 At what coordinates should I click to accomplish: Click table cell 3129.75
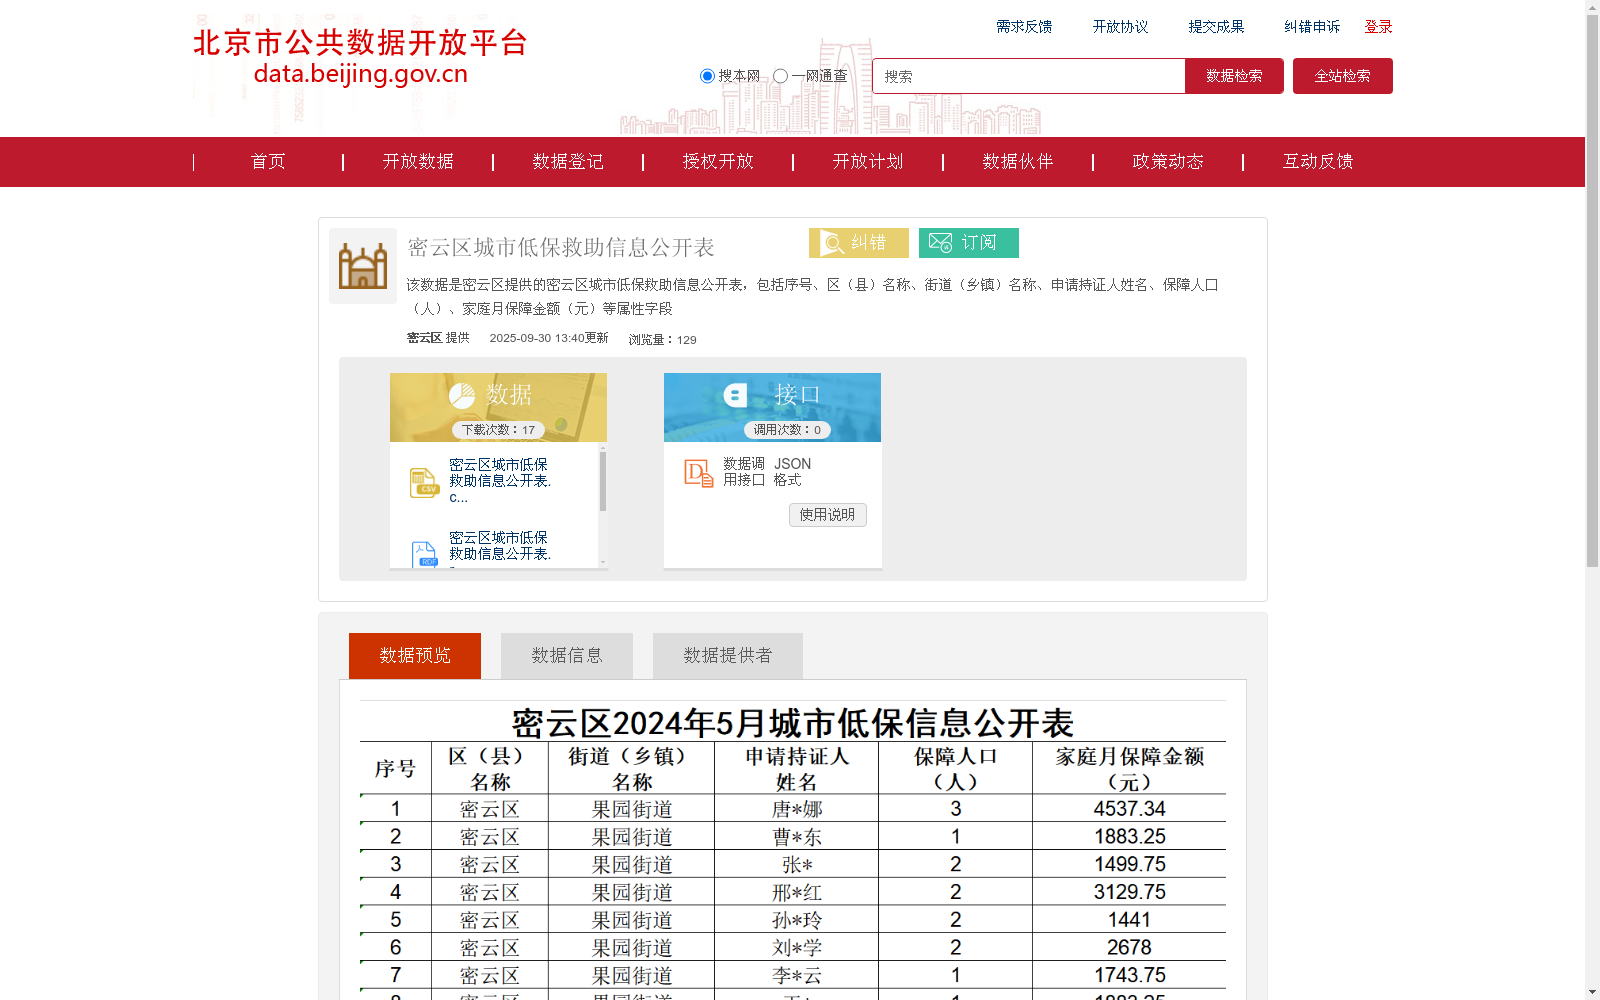tap(1129, 892)
